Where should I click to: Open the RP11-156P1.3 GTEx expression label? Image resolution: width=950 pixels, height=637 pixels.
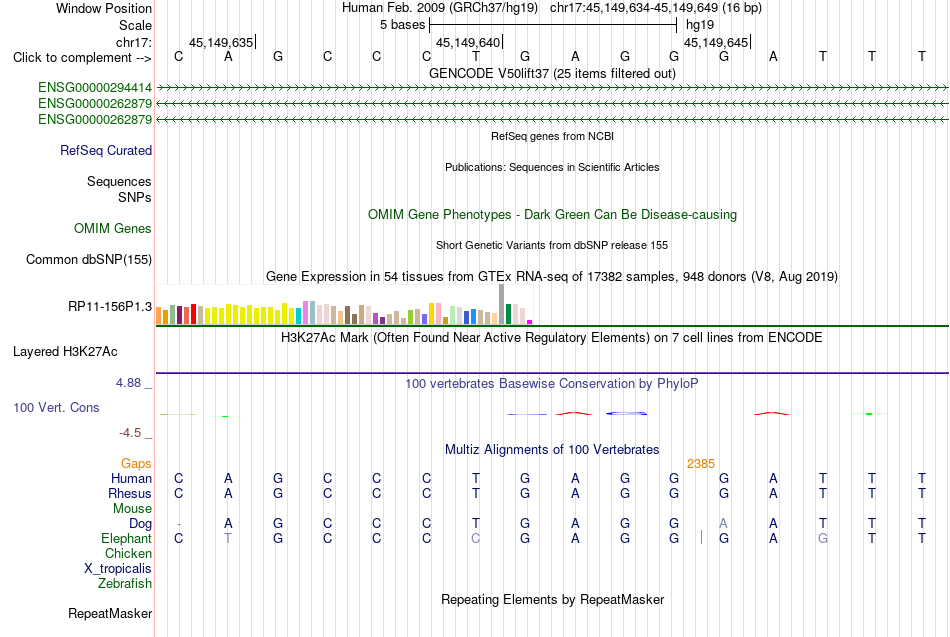(x=110, y=307)
